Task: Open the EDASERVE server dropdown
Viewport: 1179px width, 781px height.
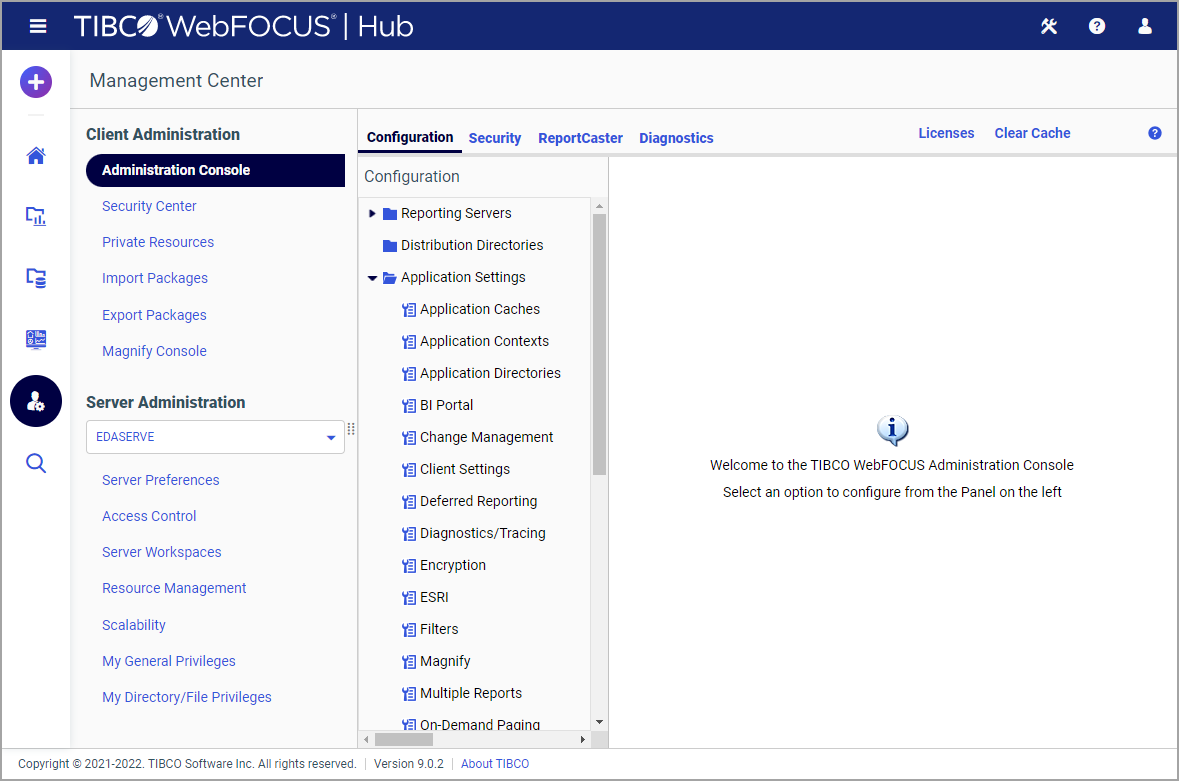Action: point(215,437)
